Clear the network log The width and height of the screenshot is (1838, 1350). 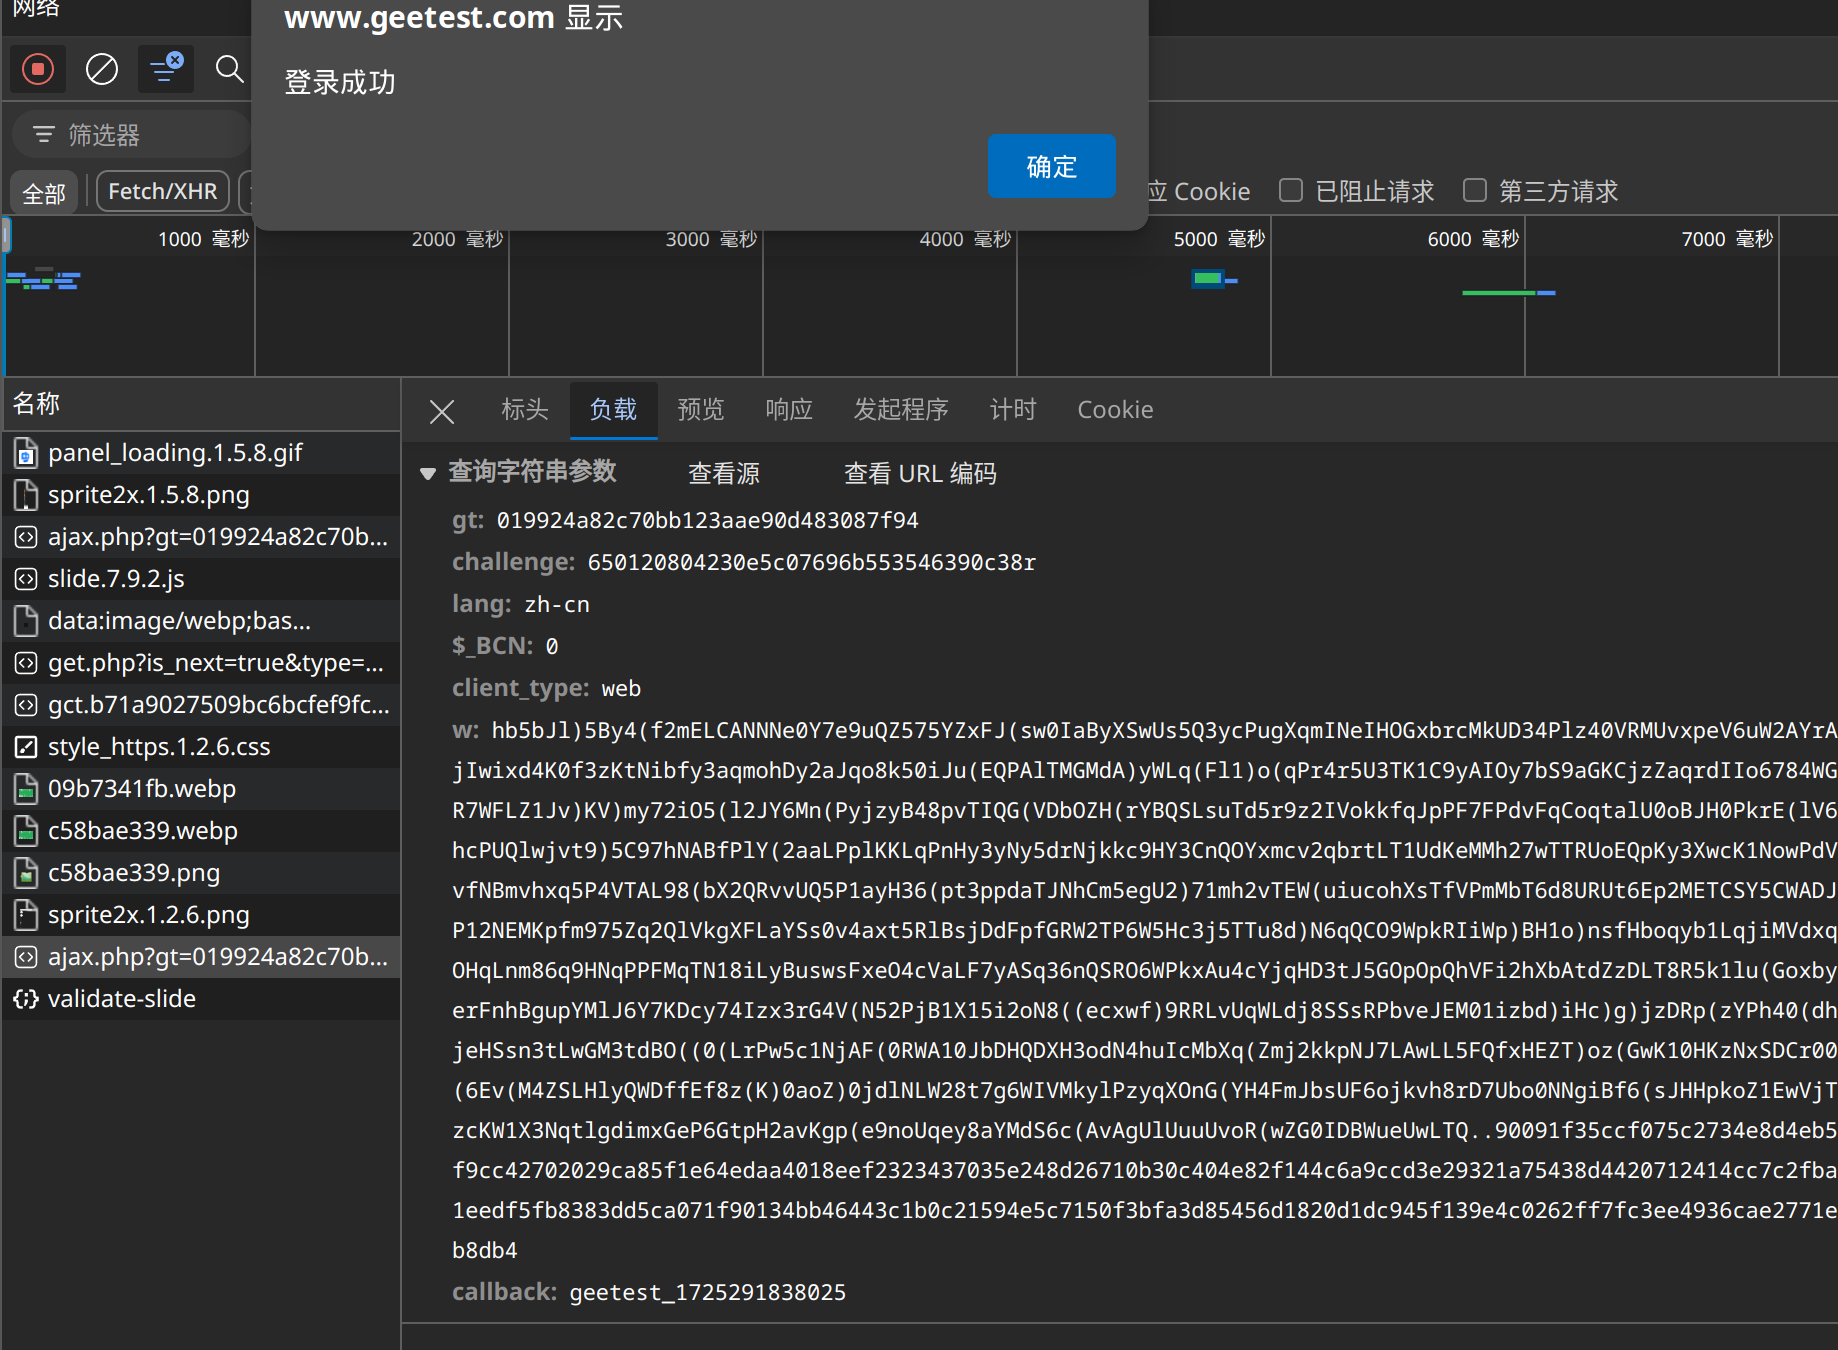tap(102, 70)
